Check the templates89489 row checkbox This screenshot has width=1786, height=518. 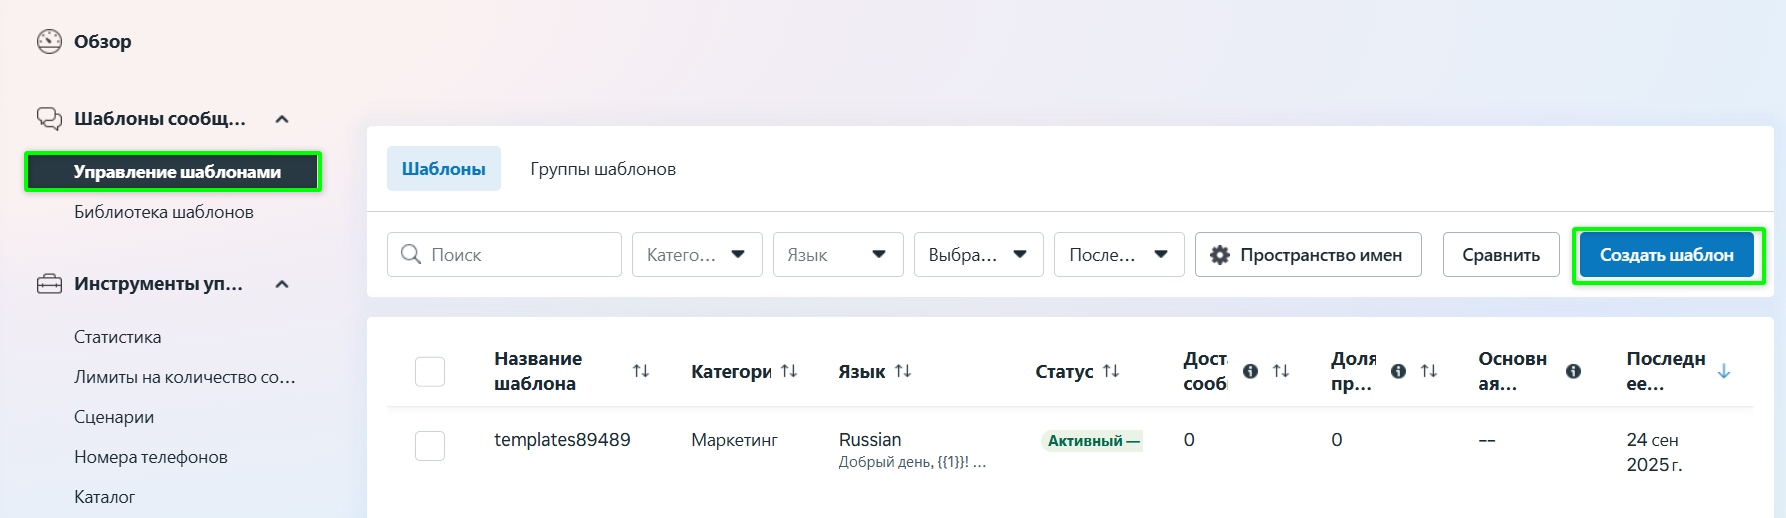(x=430, y=446)
